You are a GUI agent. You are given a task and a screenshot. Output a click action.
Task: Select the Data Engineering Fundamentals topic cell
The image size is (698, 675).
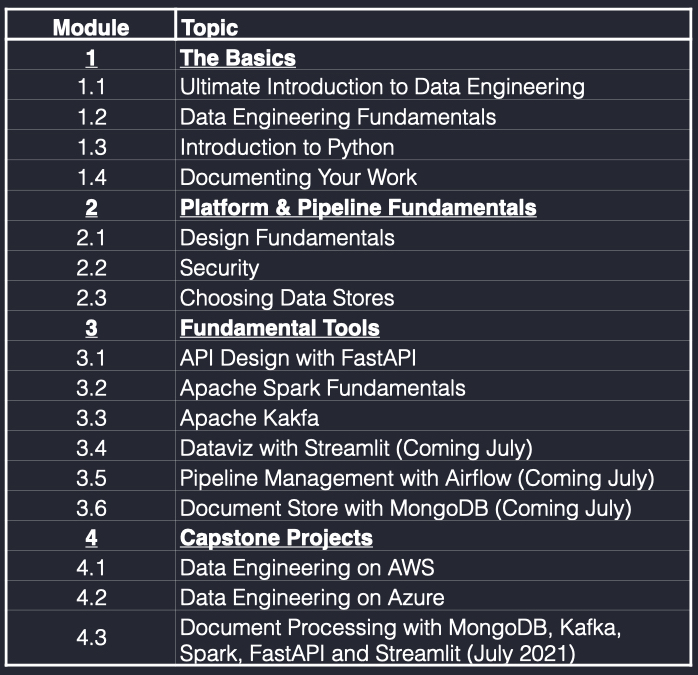tap(433, 115)
